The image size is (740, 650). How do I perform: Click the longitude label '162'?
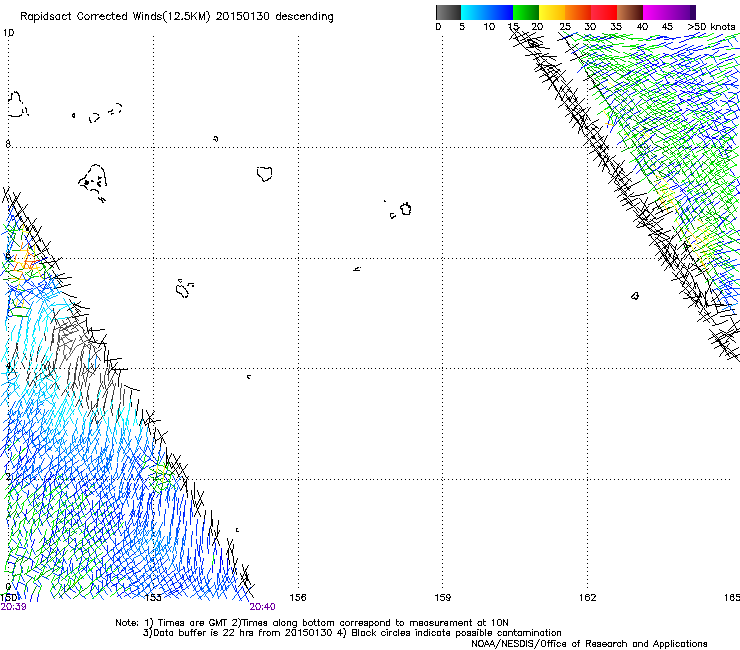click(588, 598)
